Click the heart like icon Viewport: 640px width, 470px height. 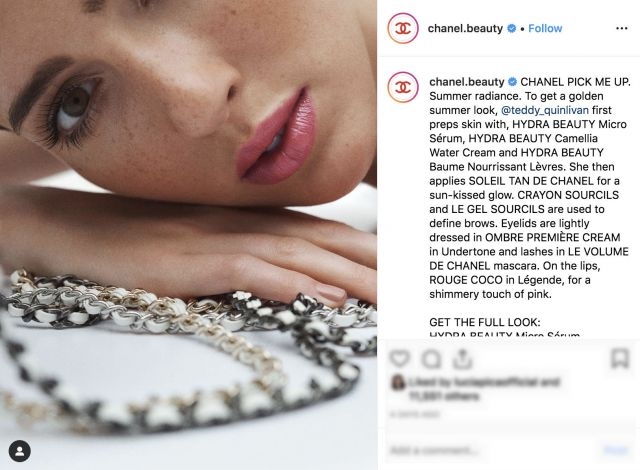[400, 359]
